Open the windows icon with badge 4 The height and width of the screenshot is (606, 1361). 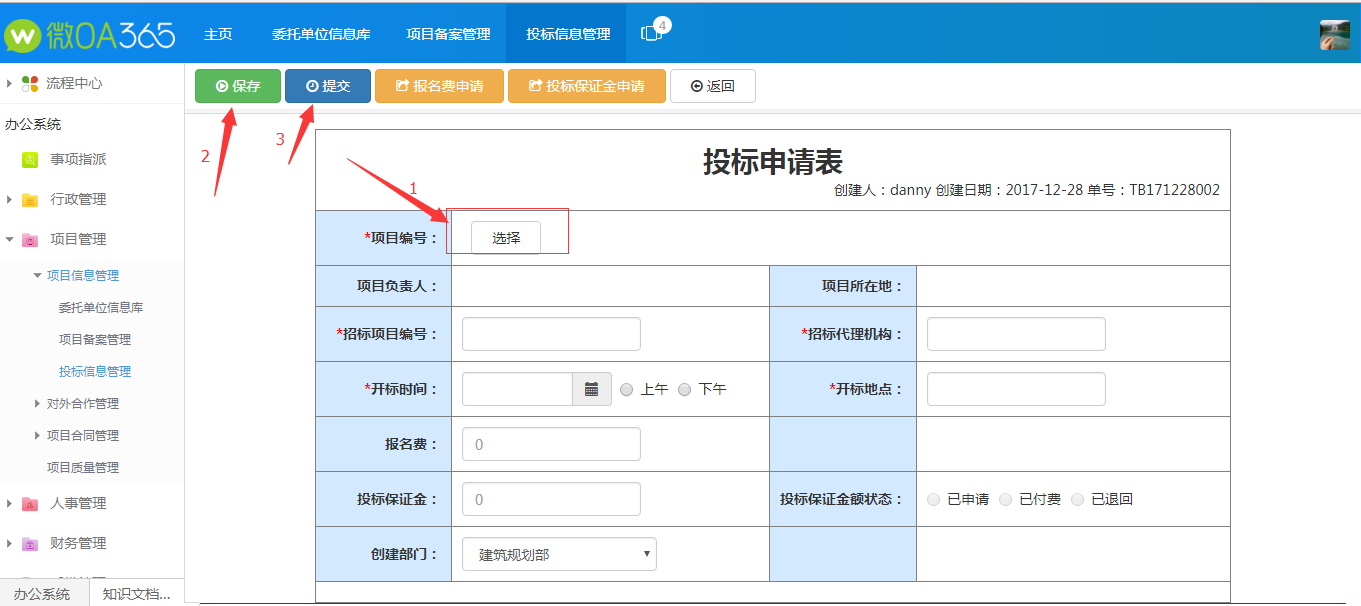pos(651,33)
